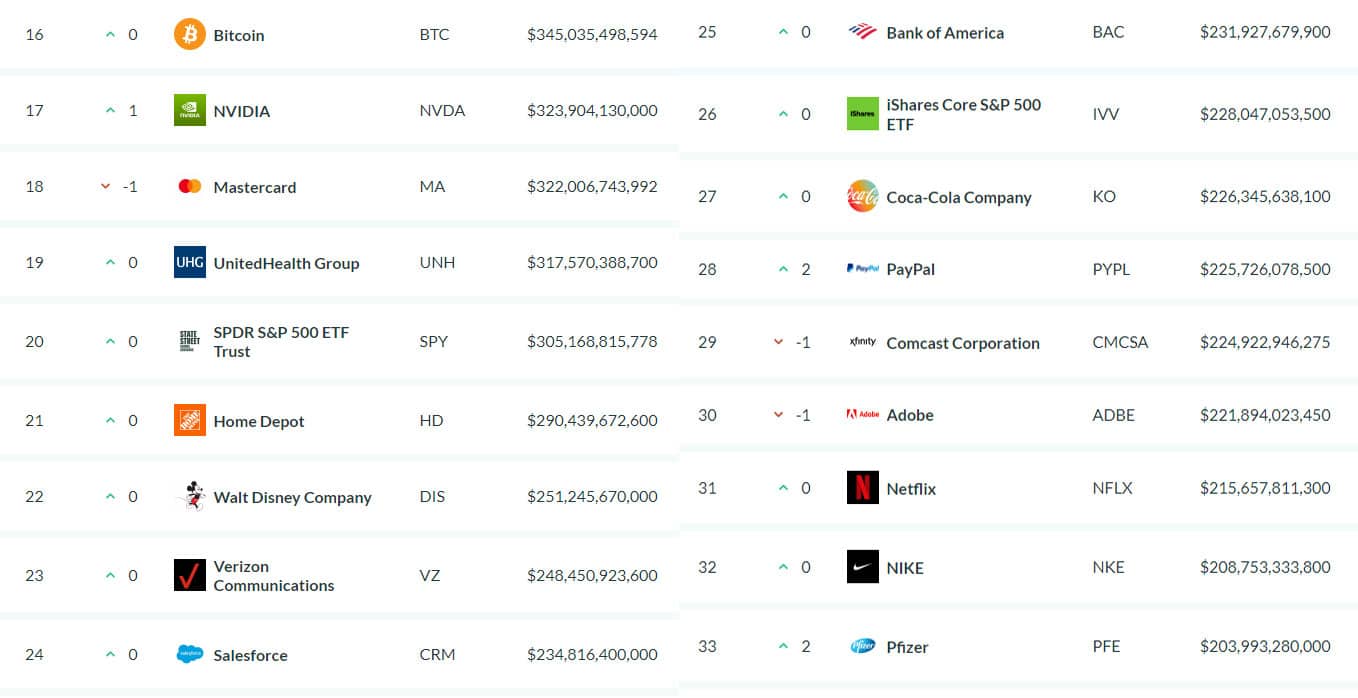This screenshot has width=1358, height=698.
Task: Click rank number 31 of the Netflix row
Action: point(707,488)
